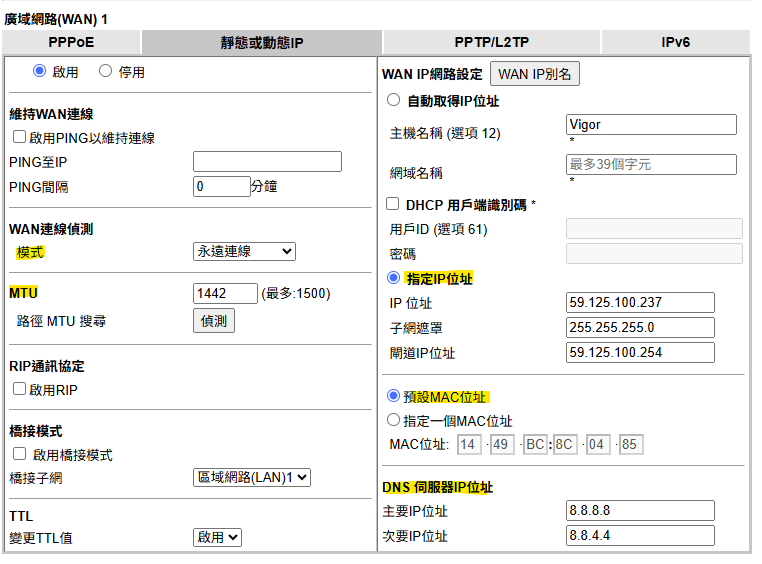Open the TTL 啟用 dropdown
This screenshot has height=564, width=762.
[217, 537]
